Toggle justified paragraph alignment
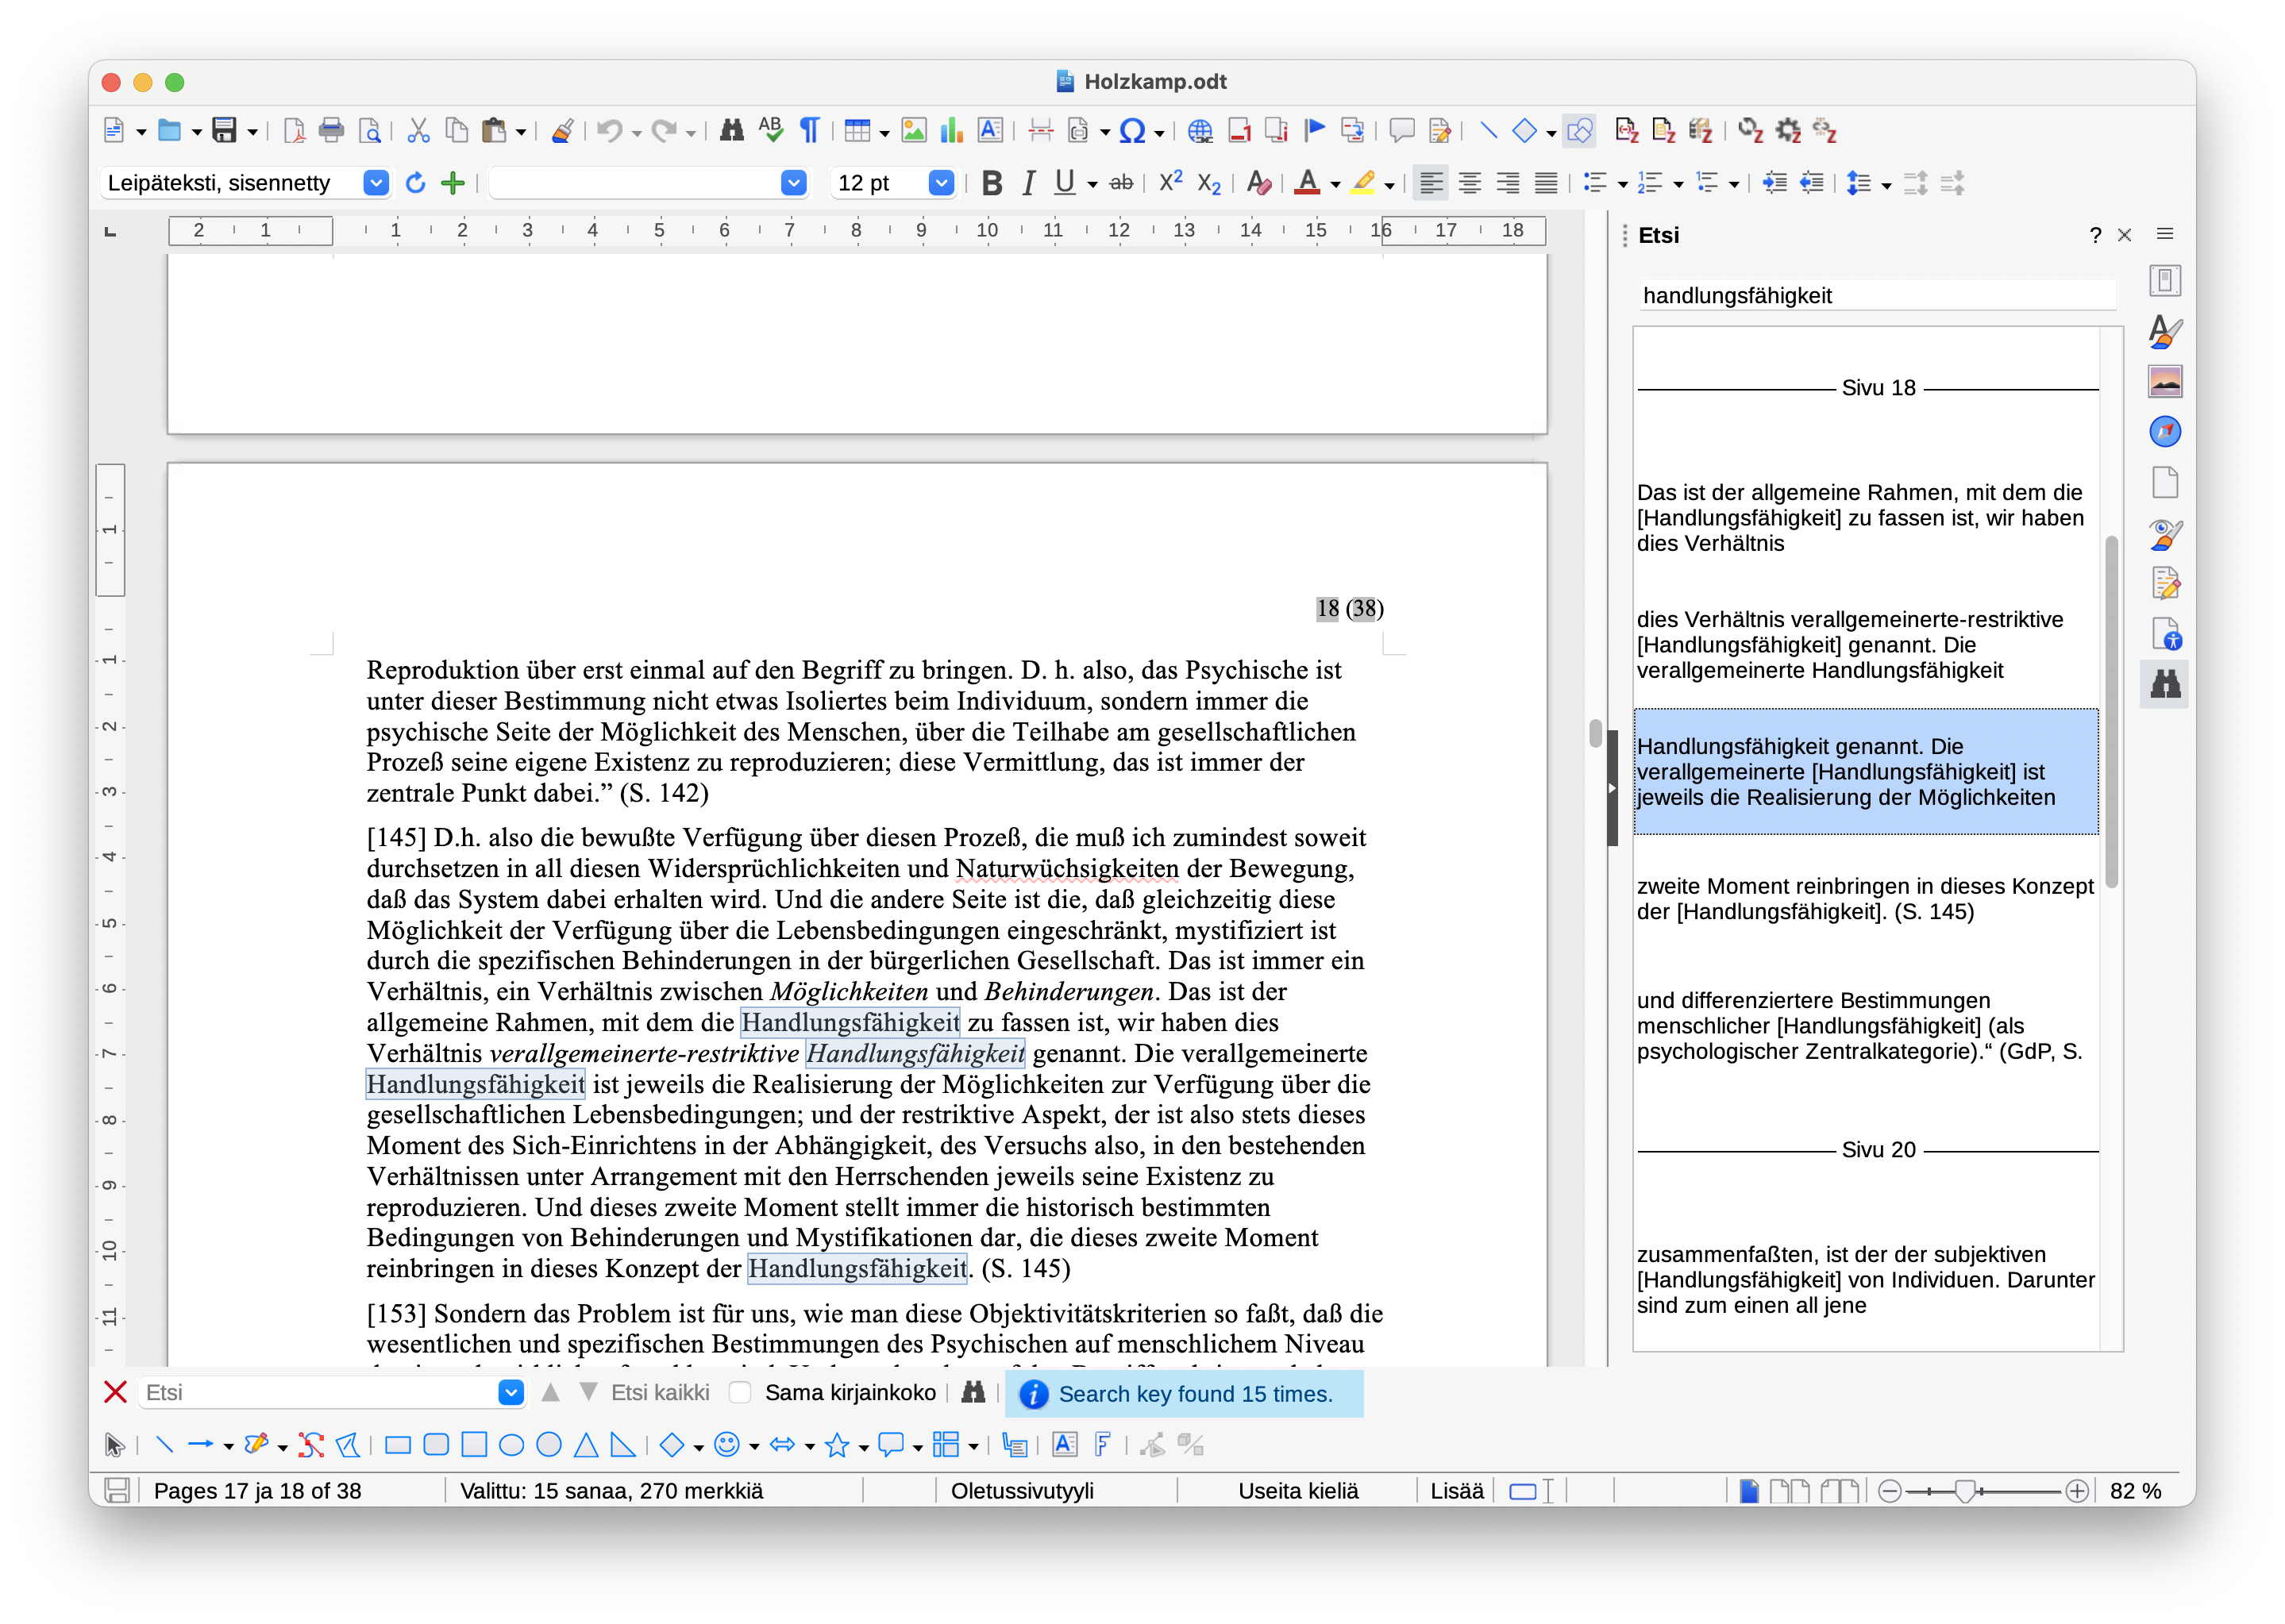The height and width of the screenshot is (1624, 2285). click(x=1545, y=183)
